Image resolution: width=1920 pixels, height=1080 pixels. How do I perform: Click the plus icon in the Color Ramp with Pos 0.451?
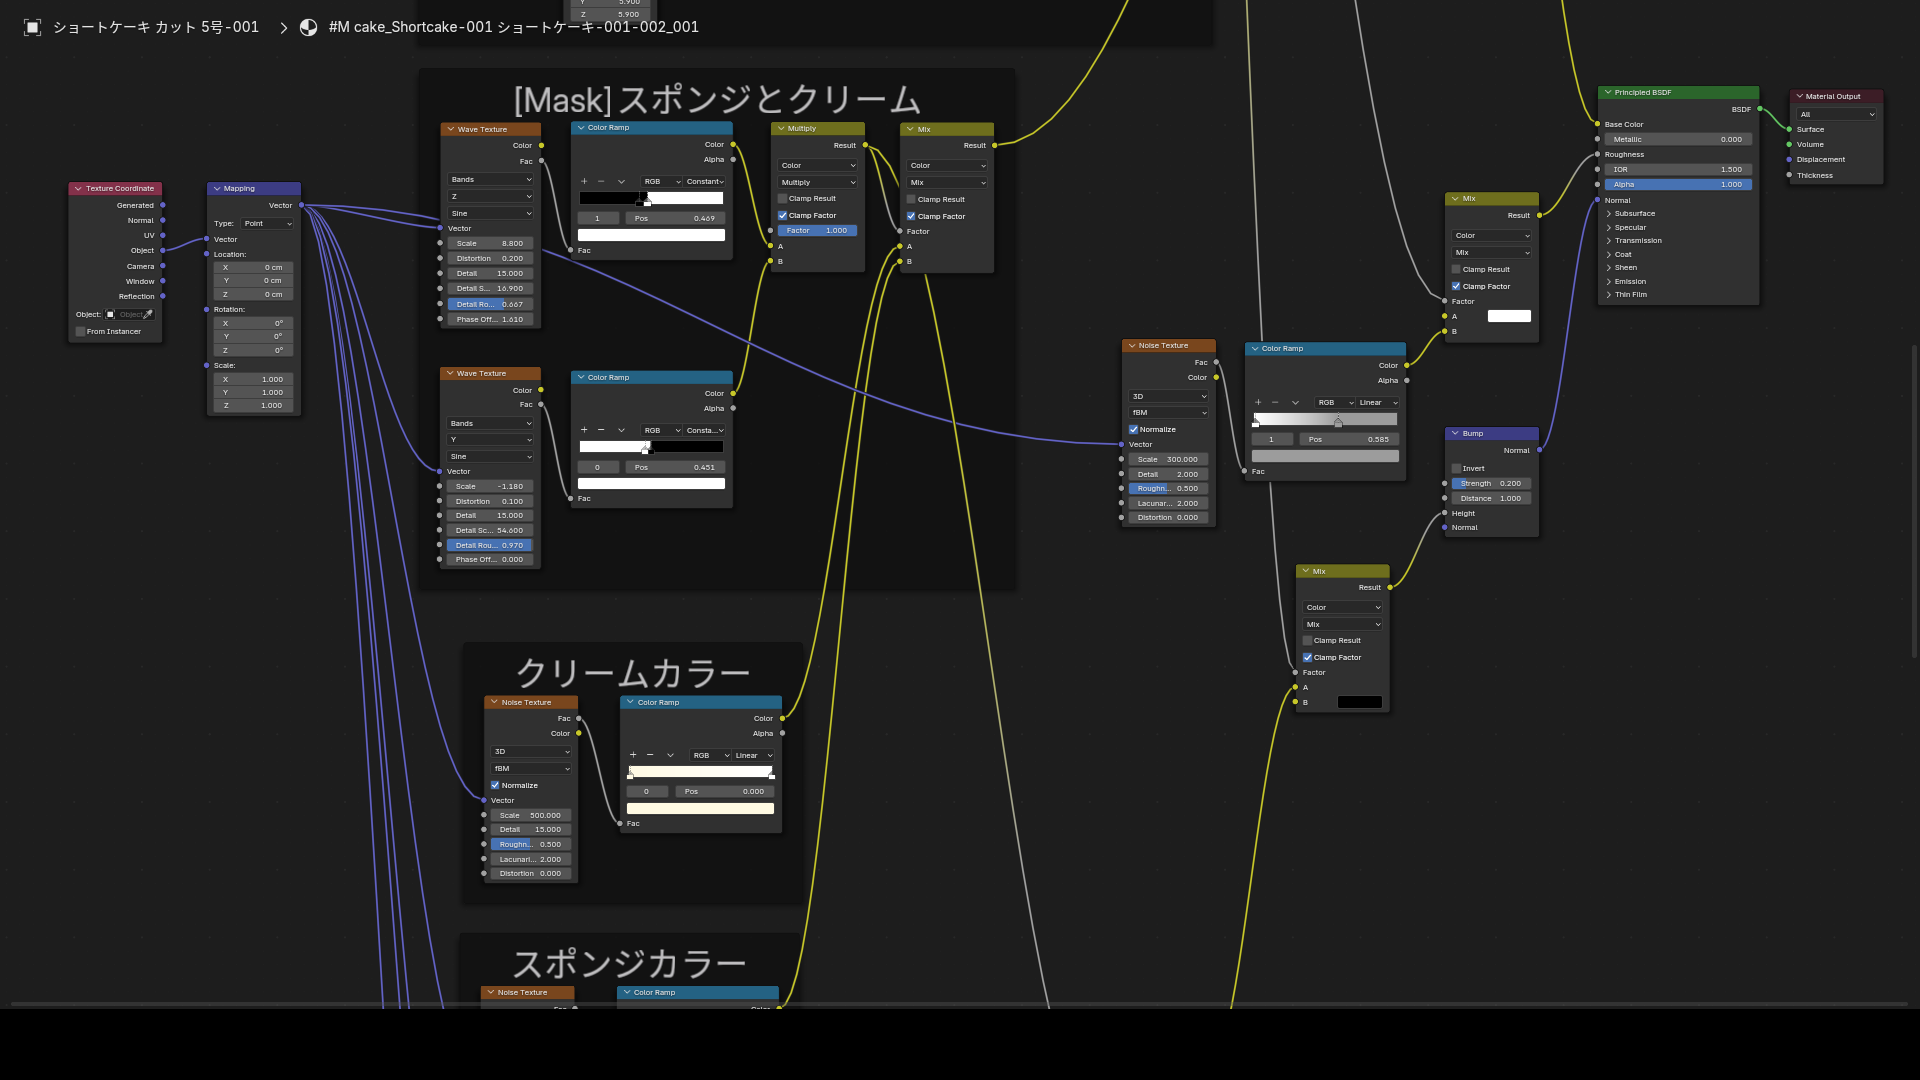[x=584, y=430]
